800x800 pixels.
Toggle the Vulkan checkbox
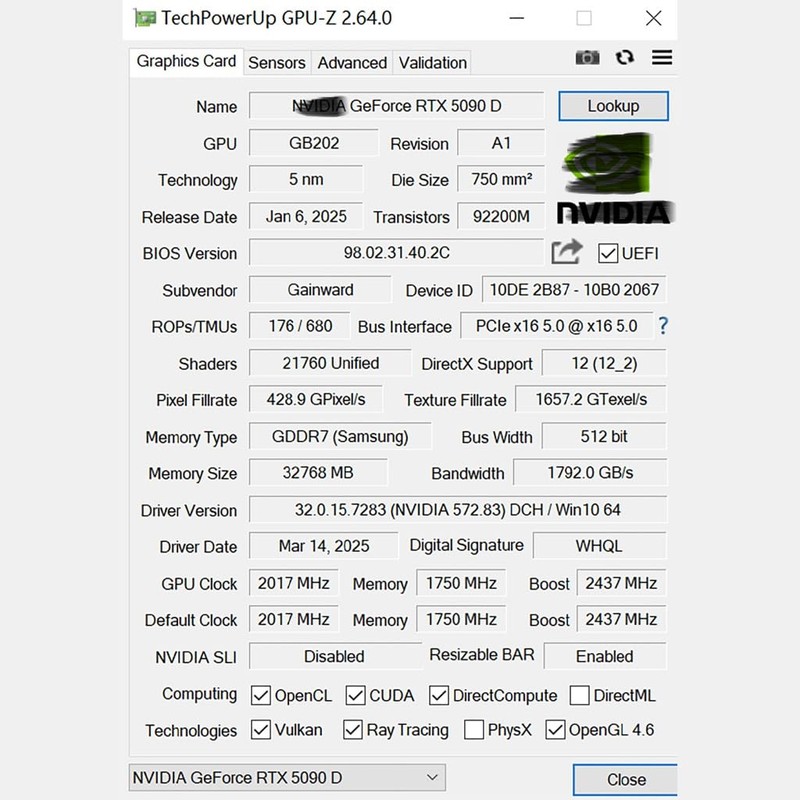[x=261, y=730]
